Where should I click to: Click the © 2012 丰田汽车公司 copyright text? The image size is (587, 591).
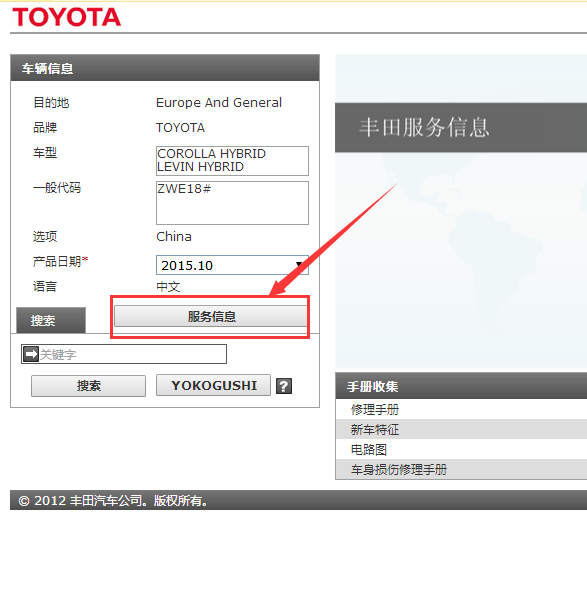coord(113,501)
